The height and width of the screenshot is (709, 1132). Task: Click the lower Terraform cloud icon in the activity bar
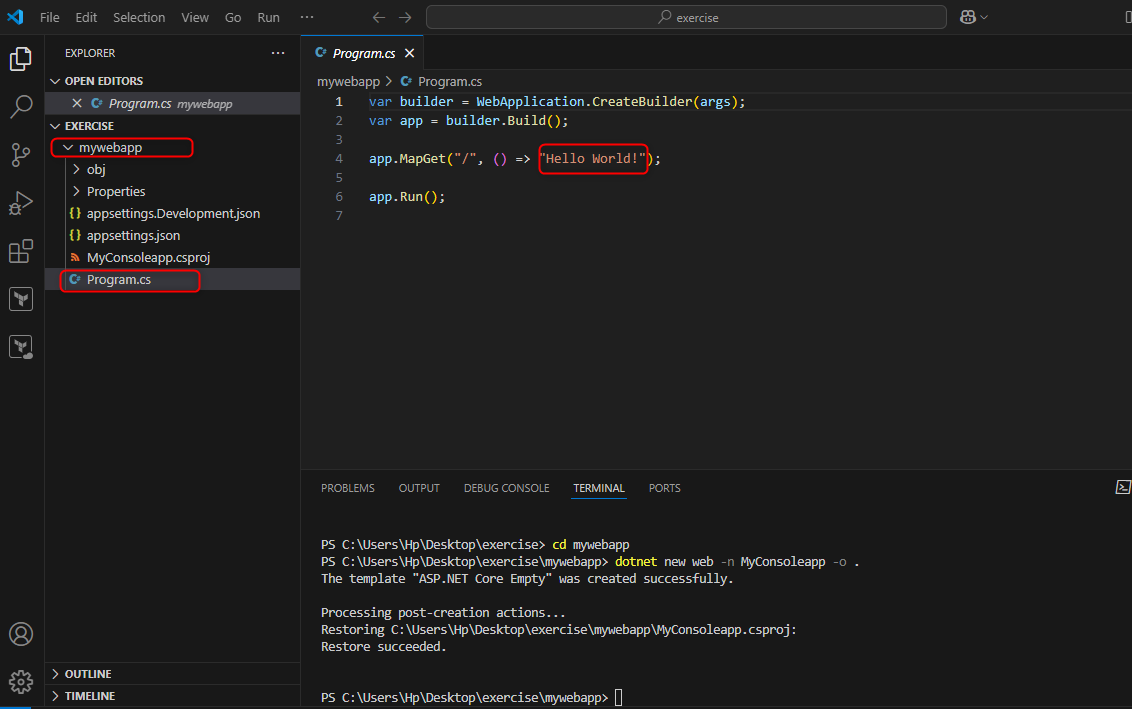[21, 347]
